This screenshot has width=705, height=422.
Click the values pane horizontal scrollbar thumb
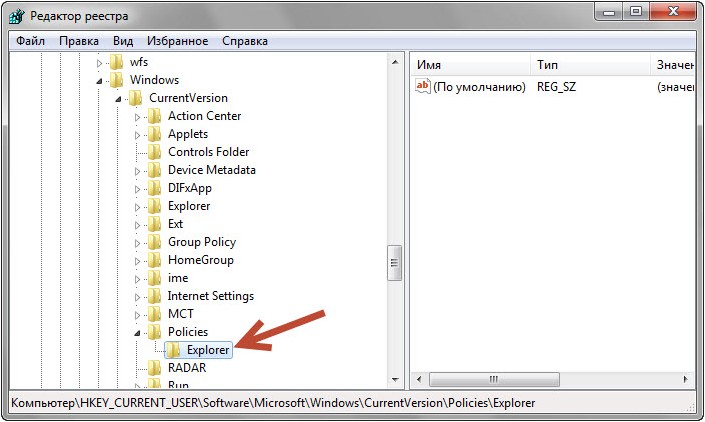click(x=494, y=380)
